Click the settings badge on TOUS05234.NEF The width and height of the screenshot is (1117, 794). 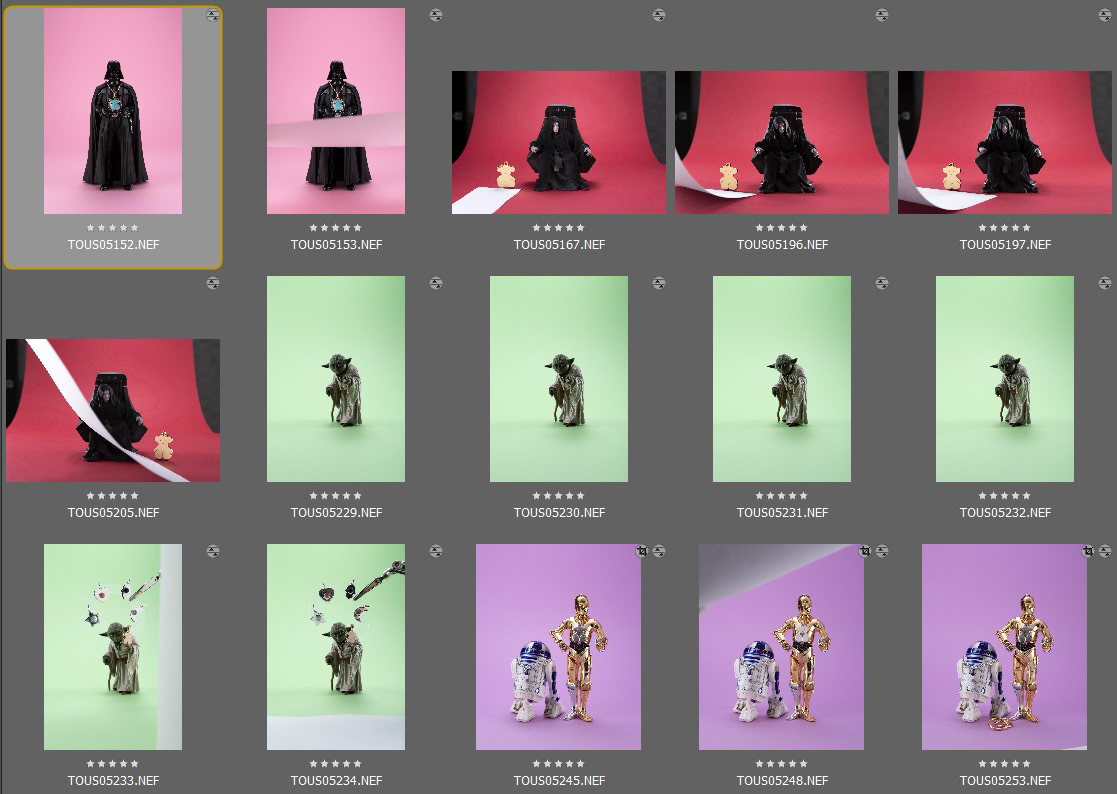coord(436,550)
